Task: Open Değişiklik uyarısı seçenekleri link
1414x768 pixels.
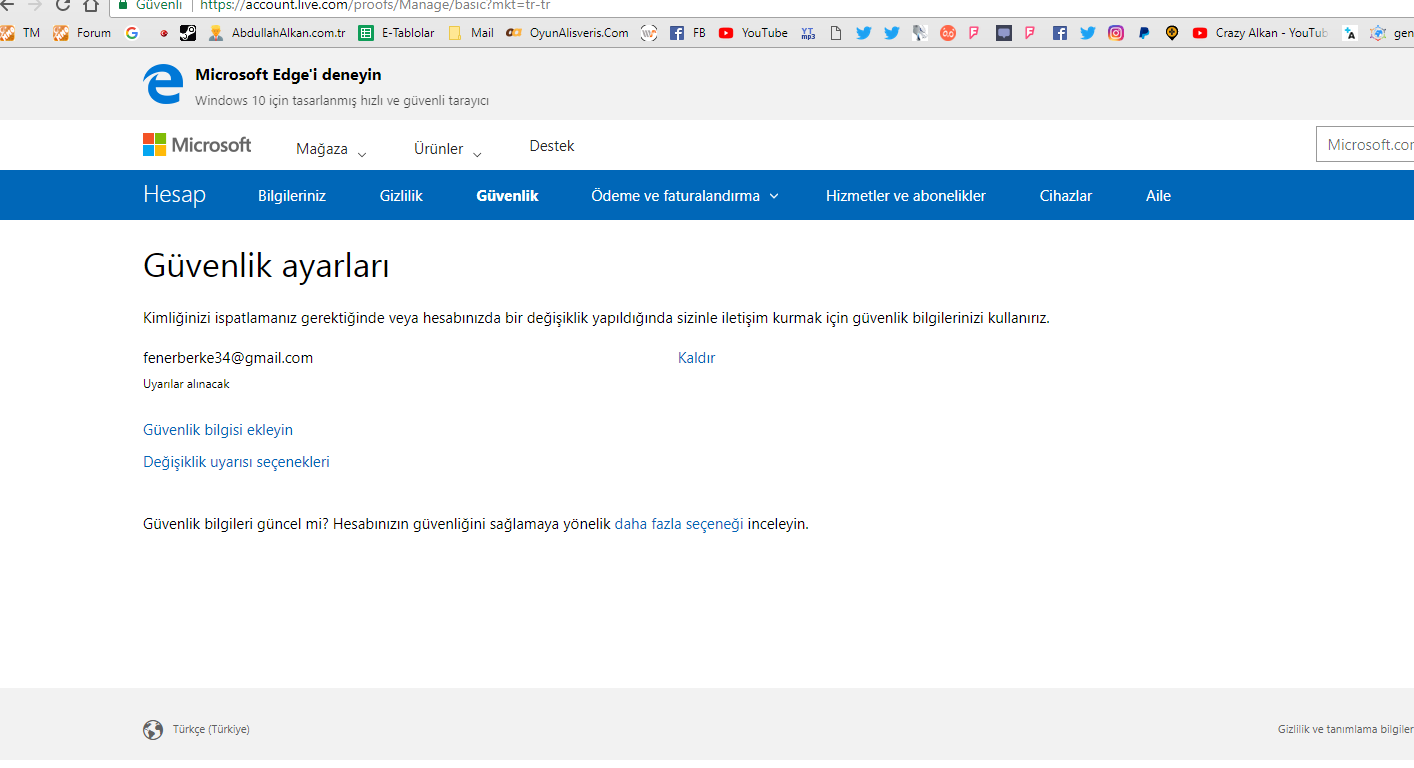Action: [x=236, y=462]
